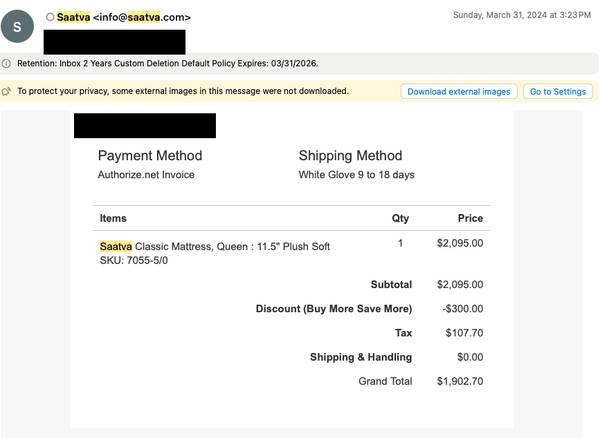
Task: Select the White Glove 9 to 18 days text
Action: [x=356, y=175]
